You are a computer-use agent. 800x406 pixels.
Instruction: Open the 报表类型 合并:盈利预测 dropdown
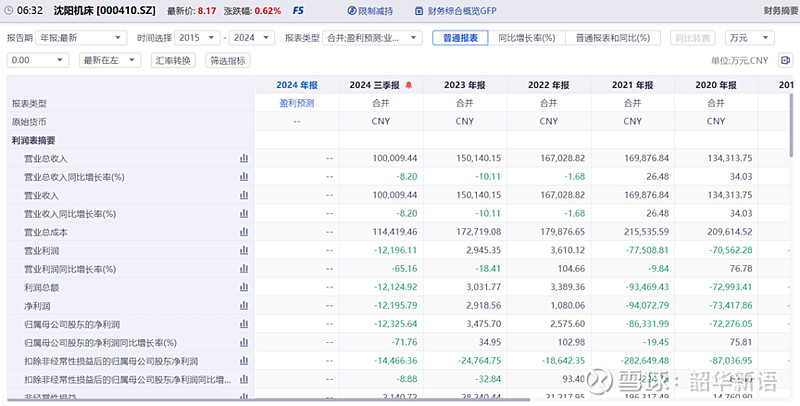pyautogui.click(x=372, y=38)
